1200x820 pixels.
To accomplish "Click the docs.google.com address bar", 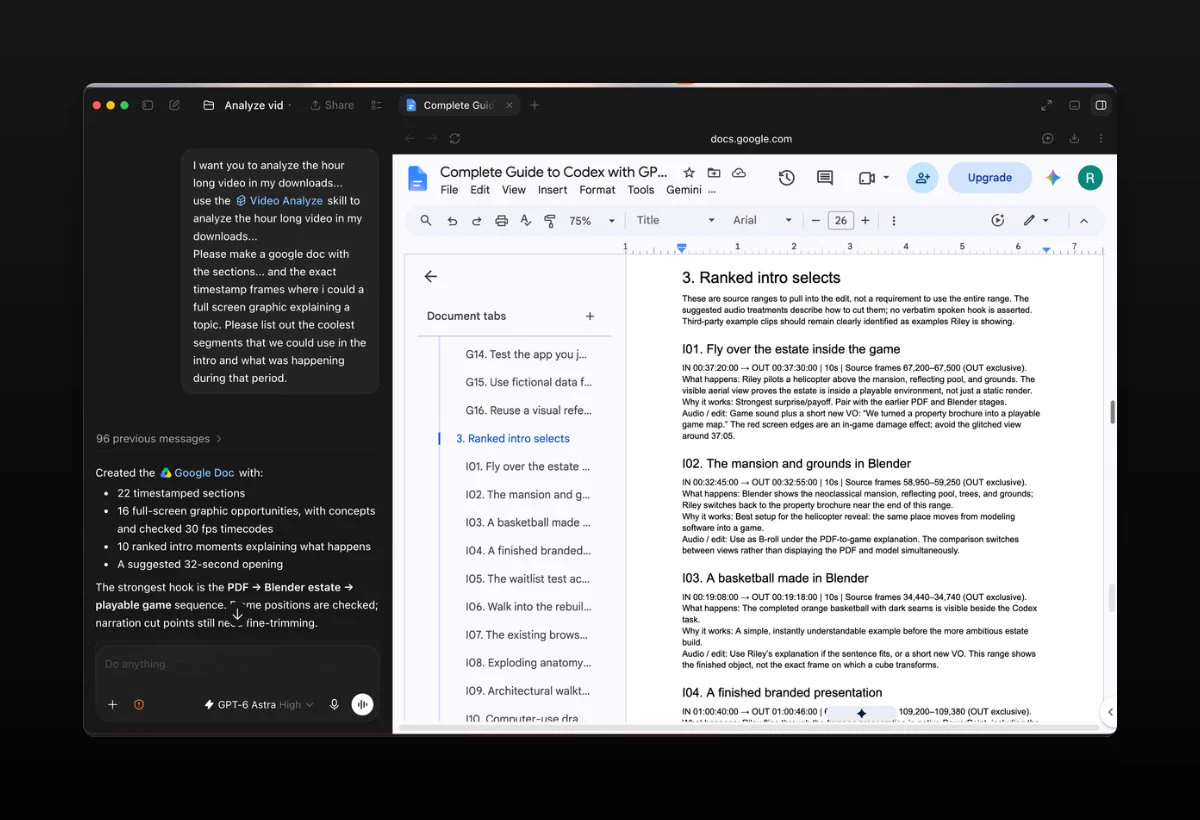I will click(x=751, y=139).
